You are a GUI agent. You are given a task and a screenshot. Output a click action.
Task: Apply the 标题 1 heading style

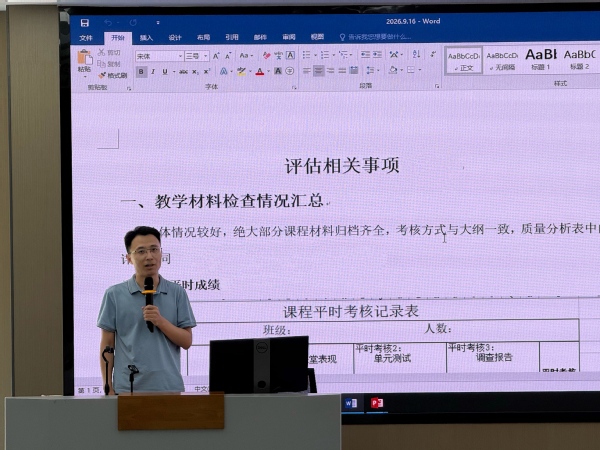(x=540, y=59)
